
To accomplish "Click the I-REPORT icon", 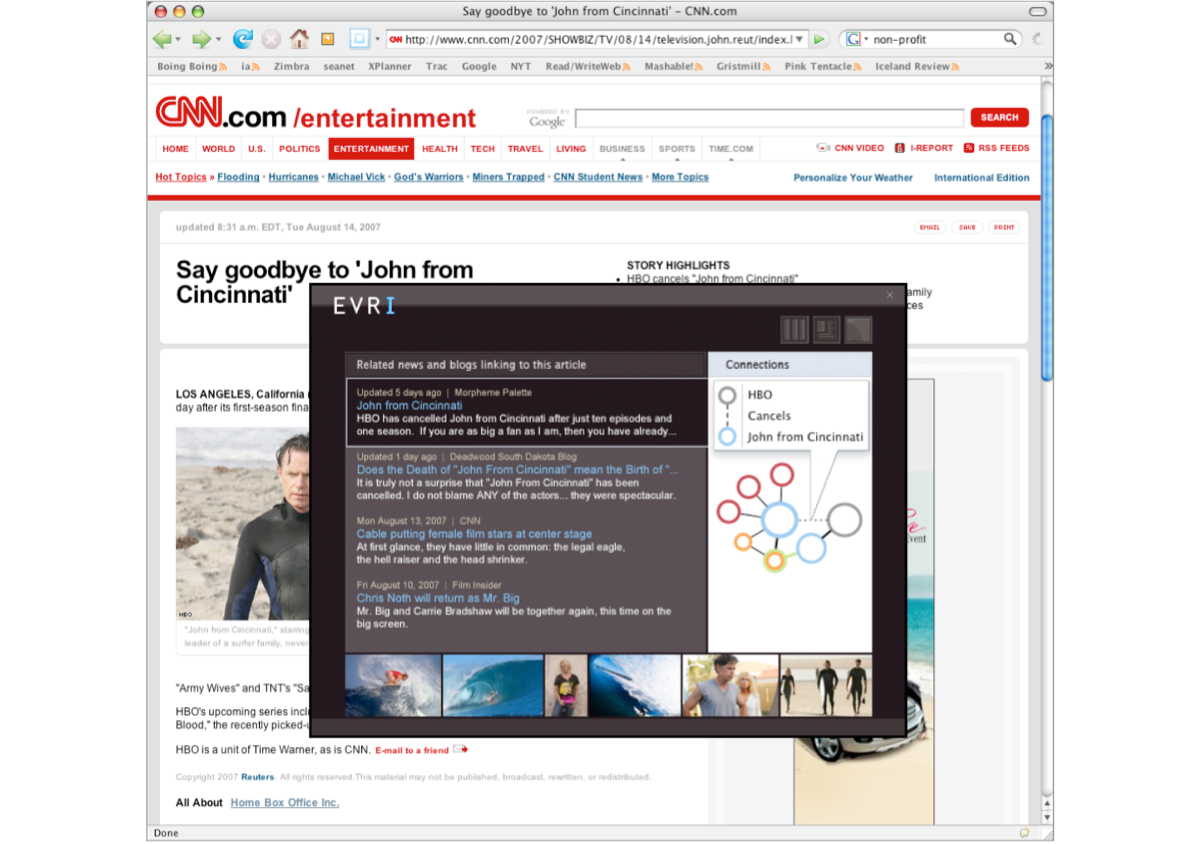I will click(x=900, y=148).
